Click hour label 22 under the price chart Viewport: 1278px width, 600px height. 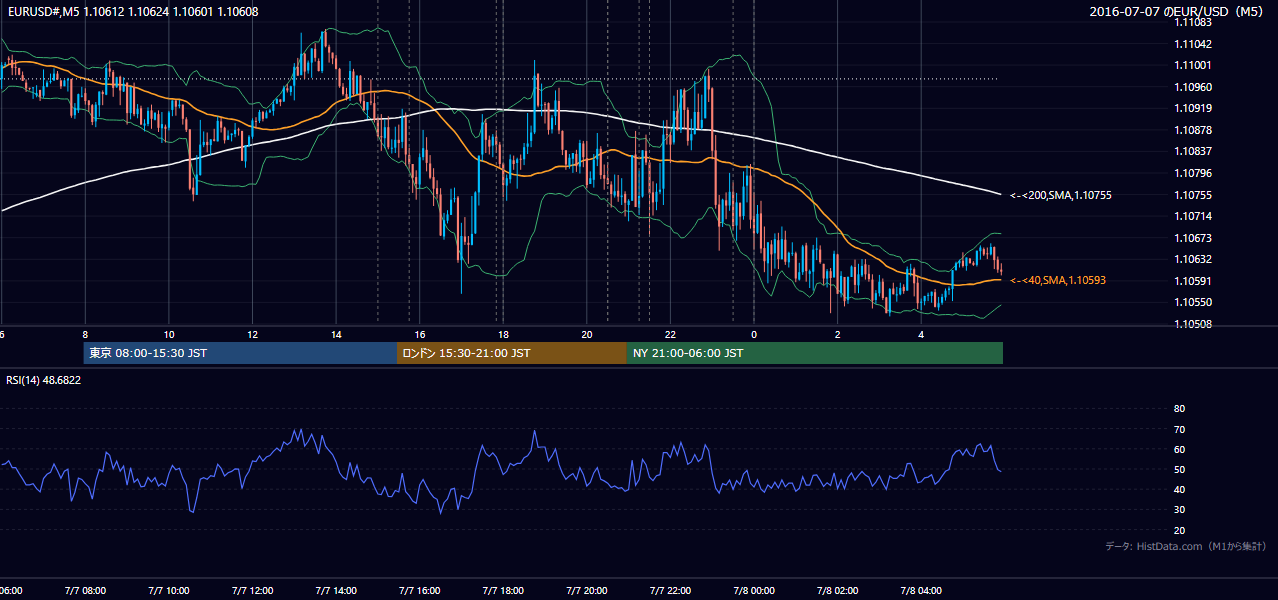[x=670, y=335]
